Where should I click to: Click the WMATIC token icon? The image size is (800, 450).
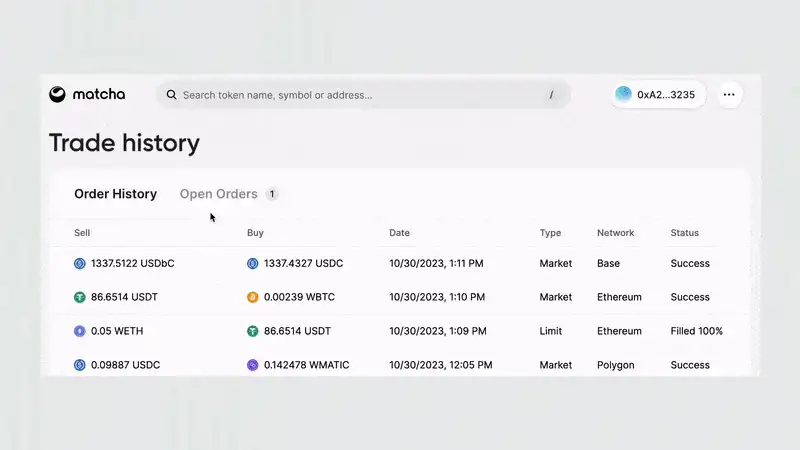click(253, 365)
